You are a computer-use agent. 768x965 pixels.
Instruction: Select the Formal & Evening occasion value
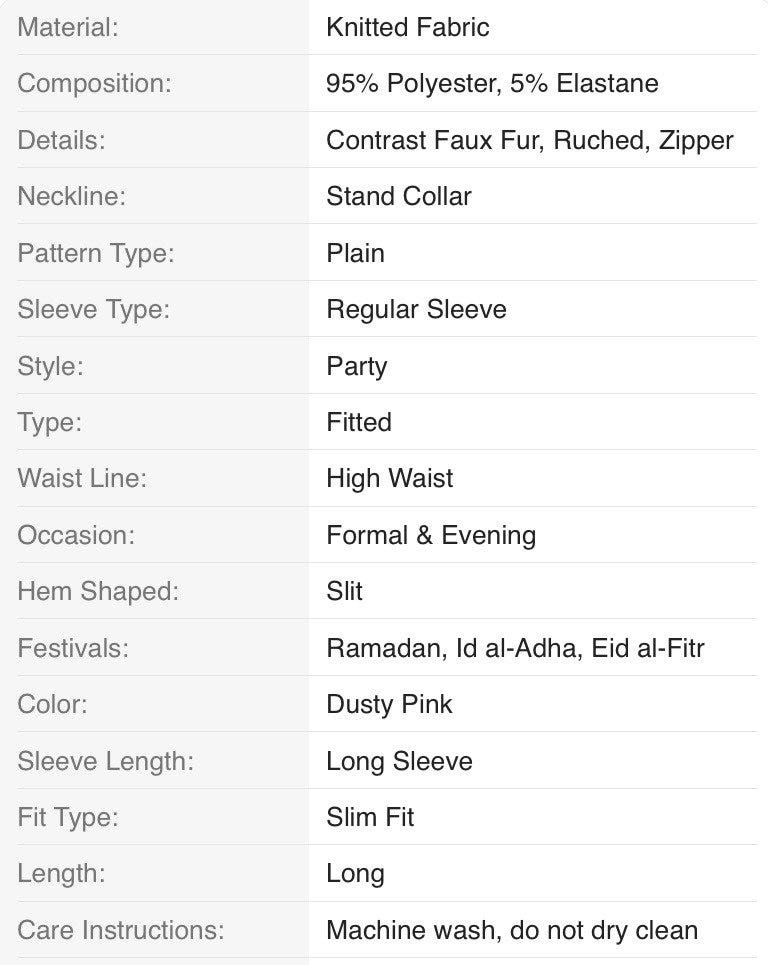click(x=430, y=535)
